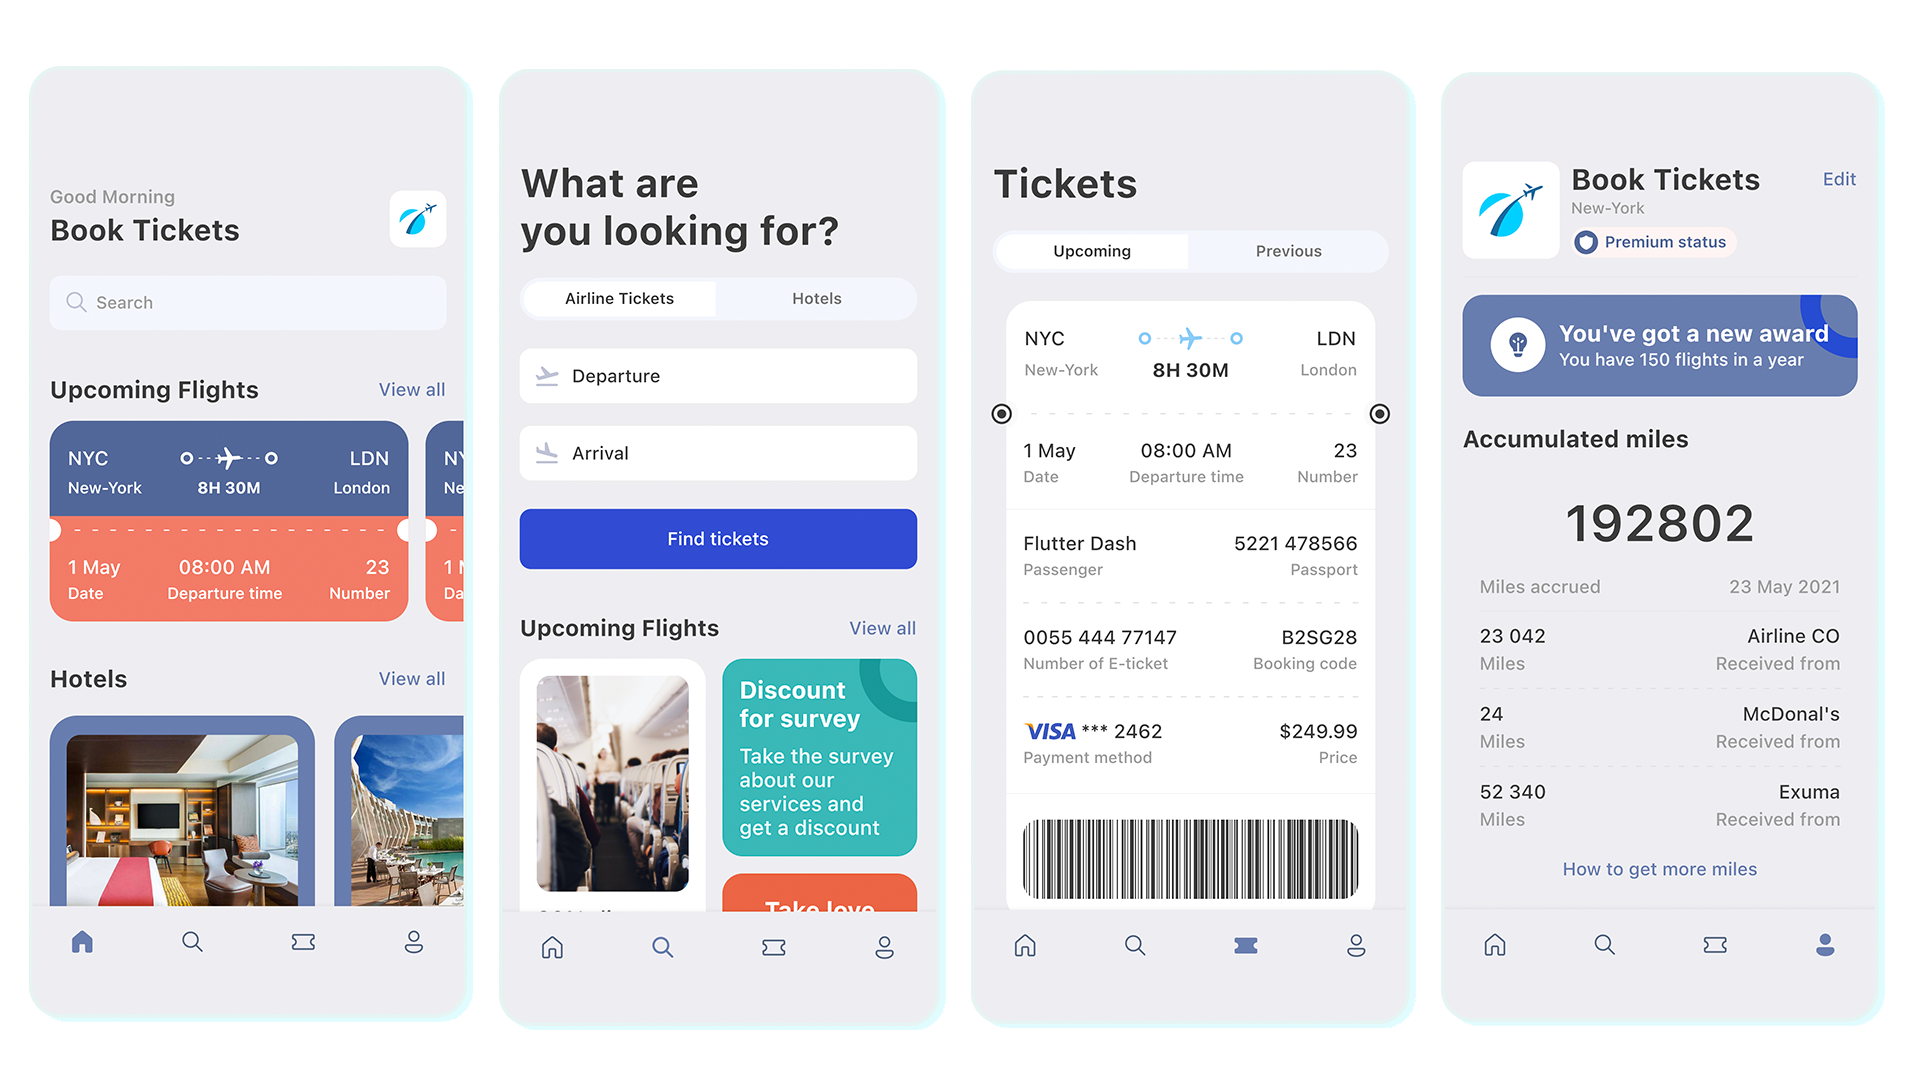Click the home icon on first screen
The width and height of the screenshot is (1920, 1080).
pyautogui.click(x=82, y=944)
